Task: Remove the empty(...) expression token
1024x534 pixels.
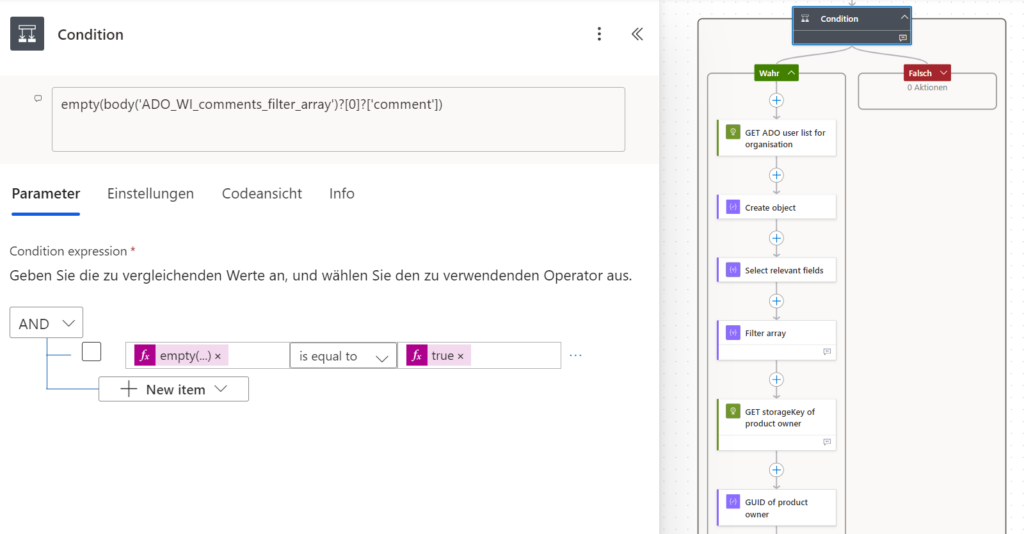Action: pos(217,356)
